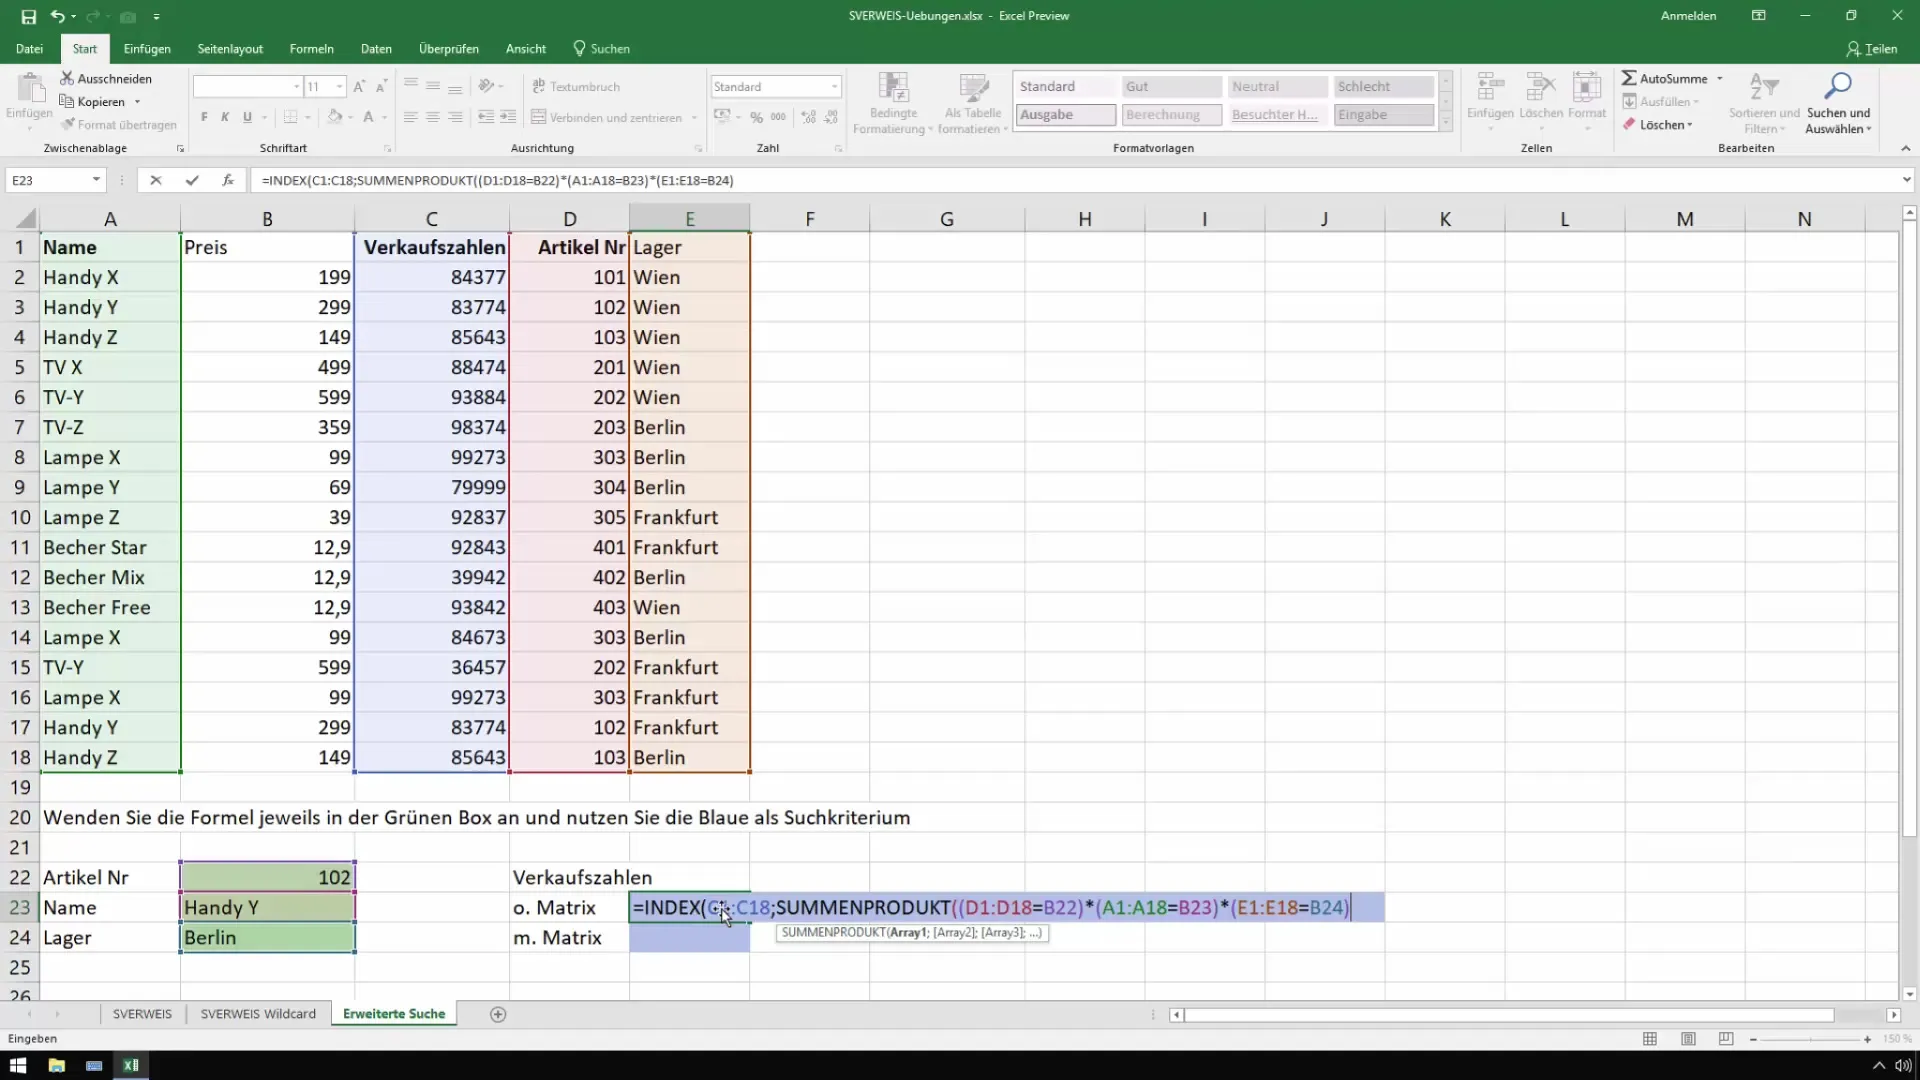Select the Ausgabe cell style
The image size is (1920, 1080).
tap(1066, 115)
